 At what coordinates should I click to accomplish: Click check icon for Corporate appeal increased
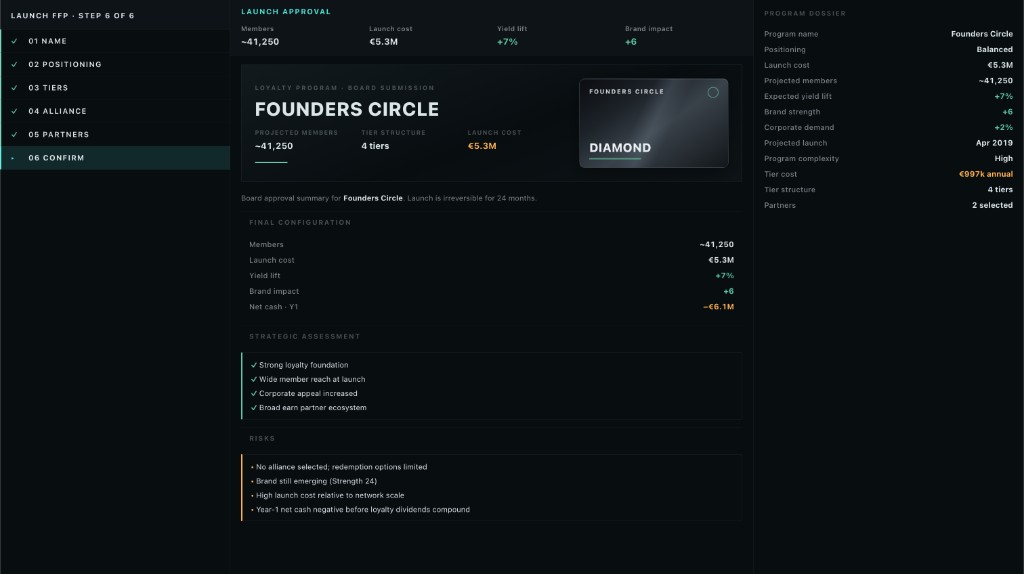[254, 394]
